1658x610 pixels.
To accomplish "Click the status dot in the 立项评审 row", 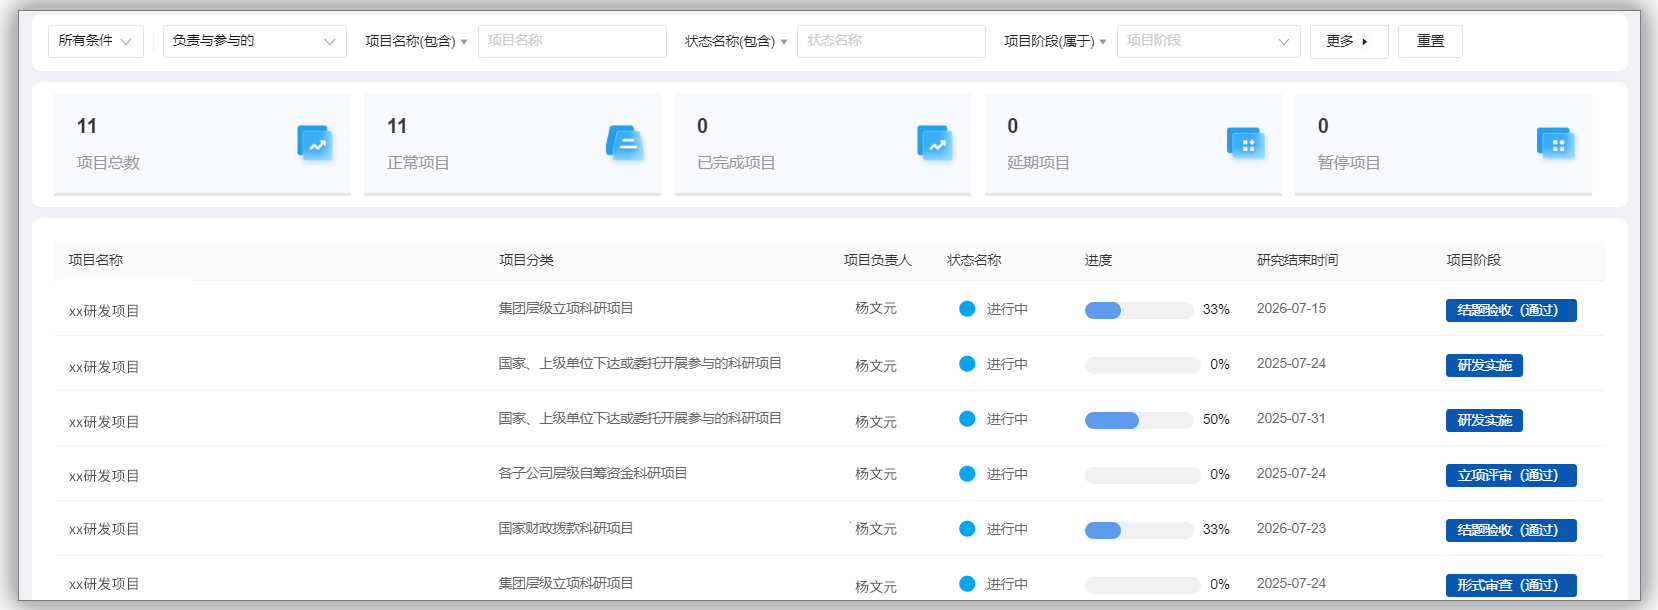I will coord(967,474).
